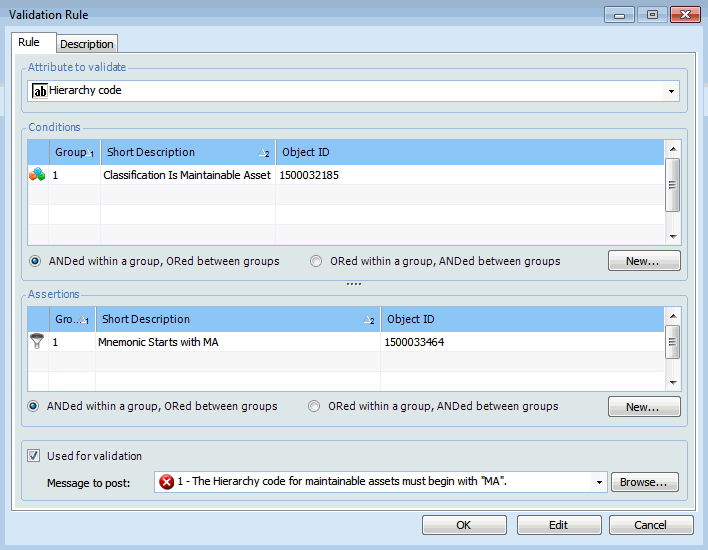Screen dimensions: 708x550
Task: Click the red error icon in message
Action: (x=166, y=482)
